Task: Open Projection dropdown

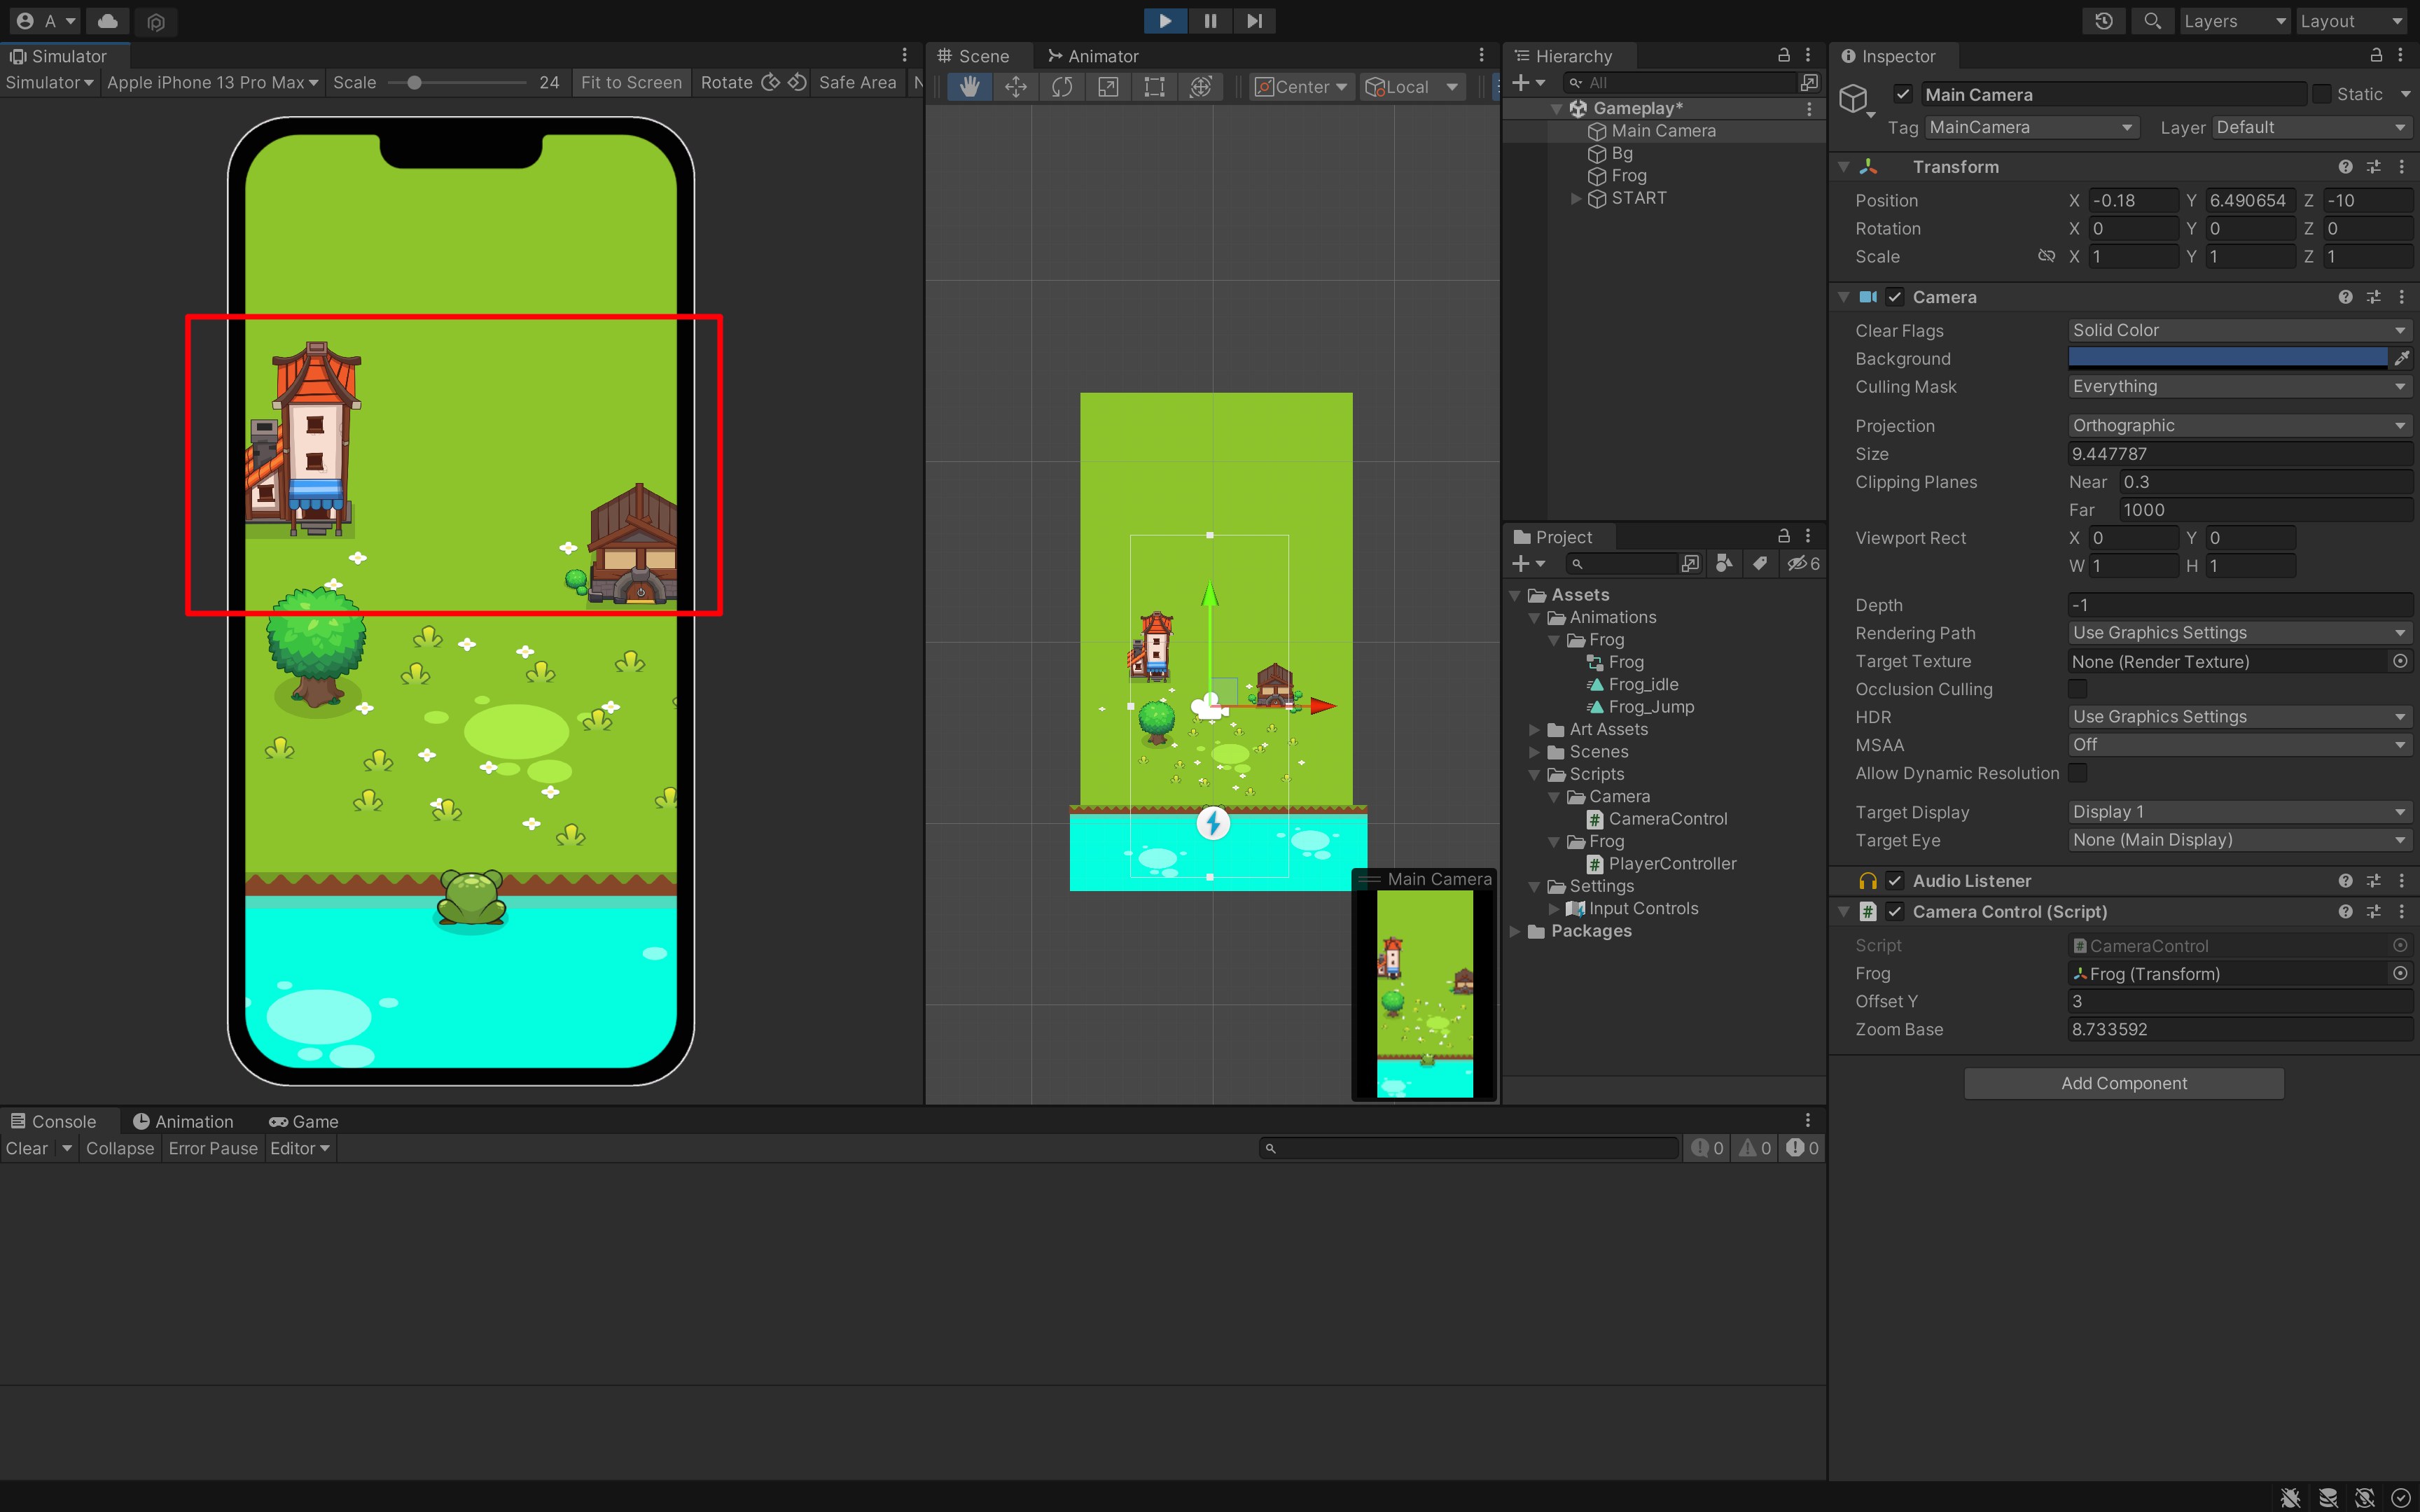Action: [x=2240, y=425]
